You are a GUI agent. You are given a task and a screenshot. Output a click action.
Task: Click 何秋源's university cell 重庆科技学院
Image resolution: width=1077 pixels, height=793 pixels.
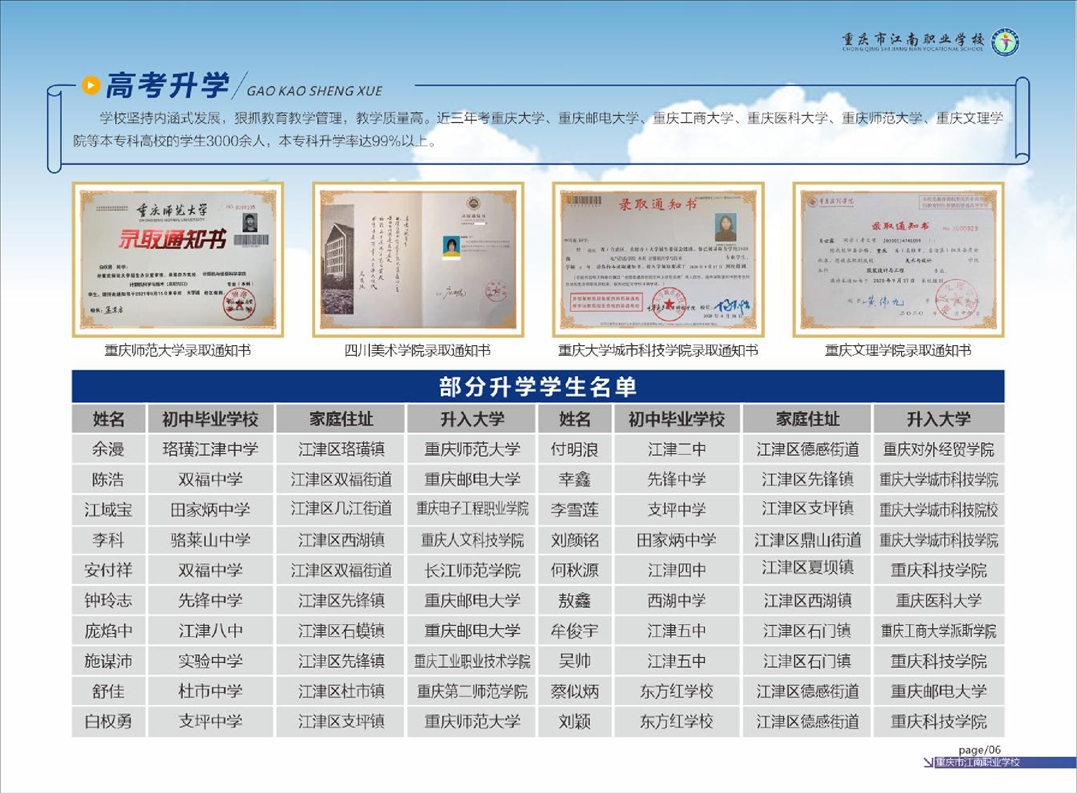(939, 570)
